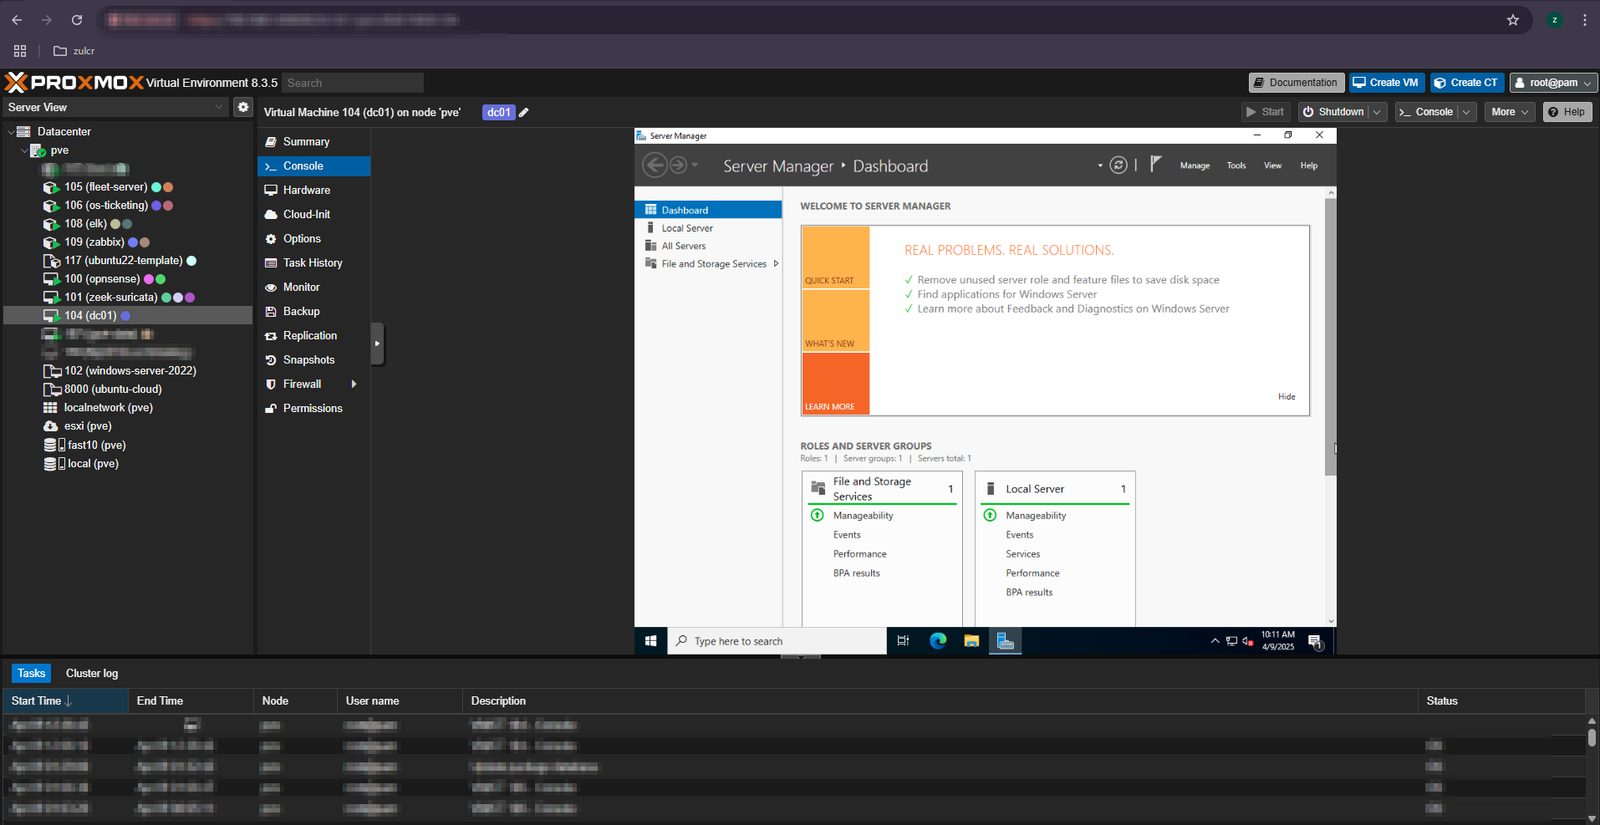1600x825 pixels.
Task: Open the Console dropdown arrow in toolbar
Action: pos(1467,112)
